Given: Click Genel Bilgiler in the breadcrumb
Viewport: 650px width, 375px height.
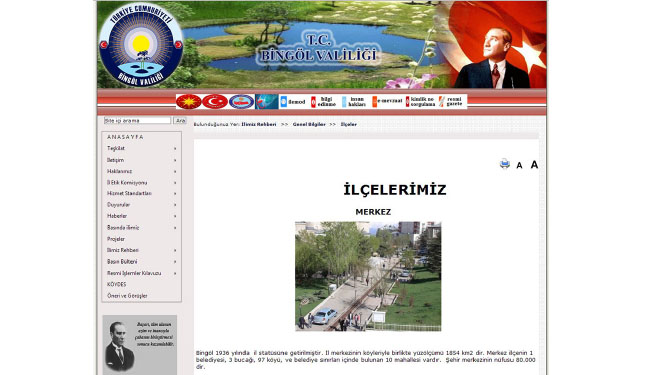Looking at the screenshot, I should tap(309, 124).
